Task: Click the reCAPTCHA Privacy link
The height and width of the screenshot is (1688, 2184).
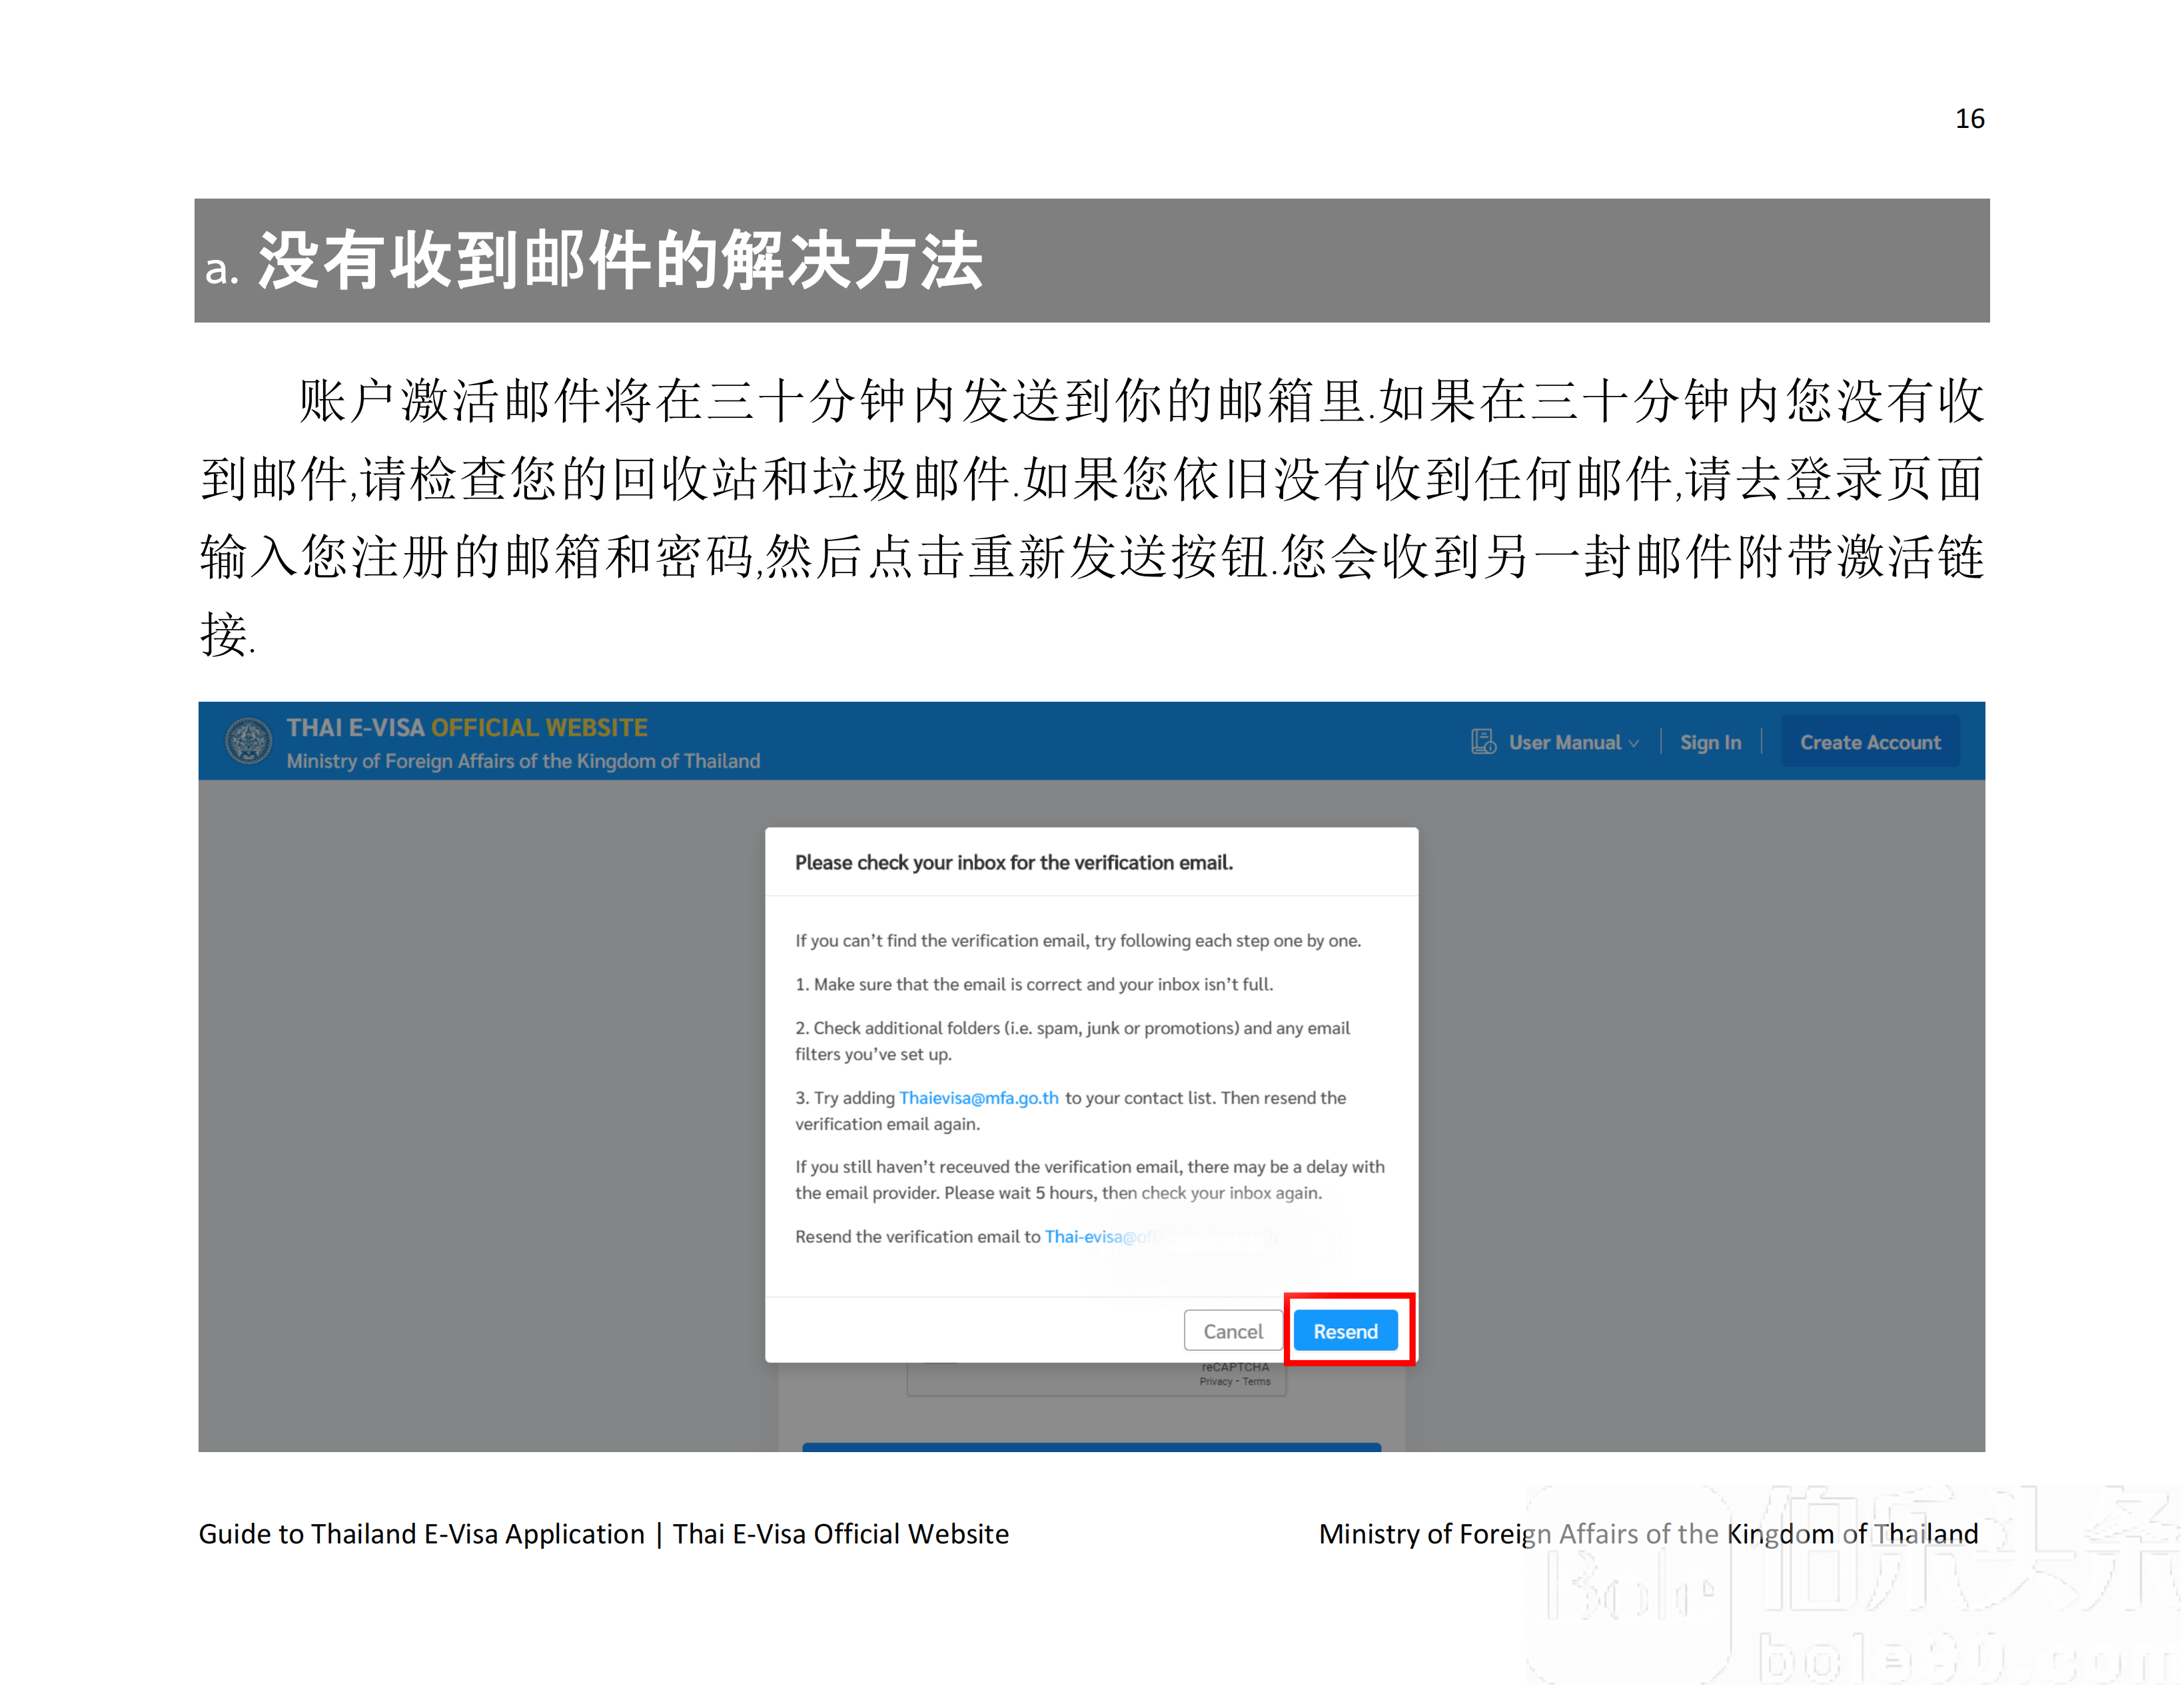Action: [1216, 1381]
